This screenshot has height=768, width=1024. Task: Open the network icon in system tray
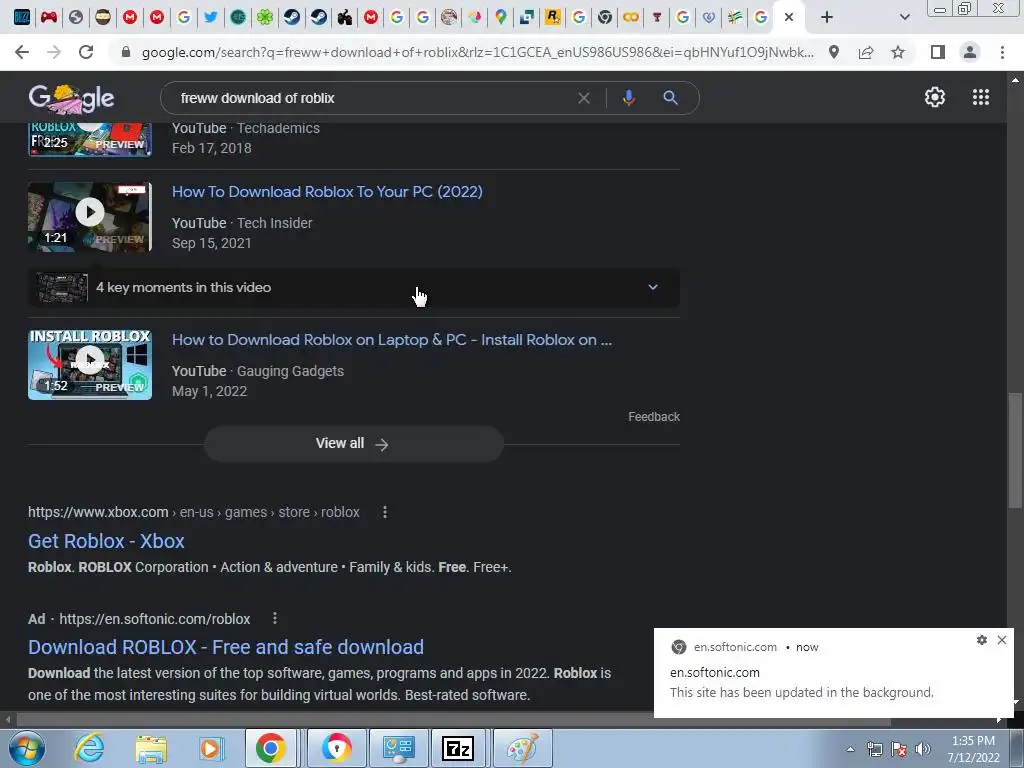pos(874,749)
